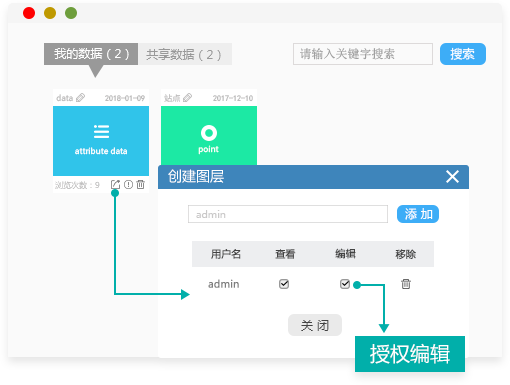
Task: Focus the keyword search input field
Action: tap(363, 54)
